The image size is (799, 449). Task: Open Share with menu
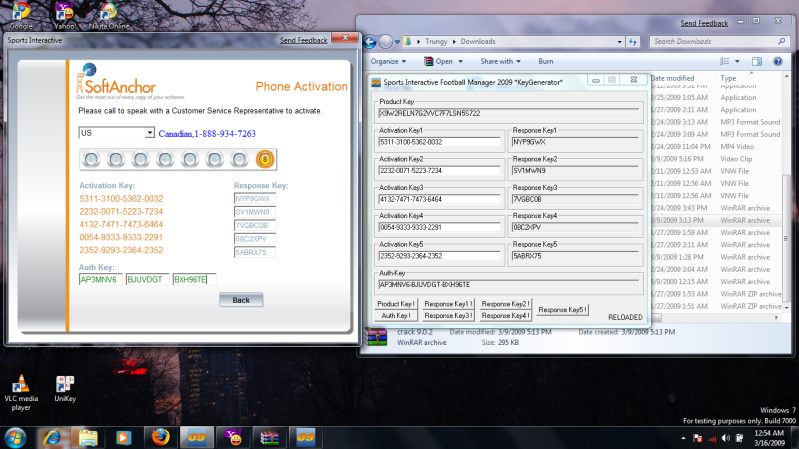point(500,61)
